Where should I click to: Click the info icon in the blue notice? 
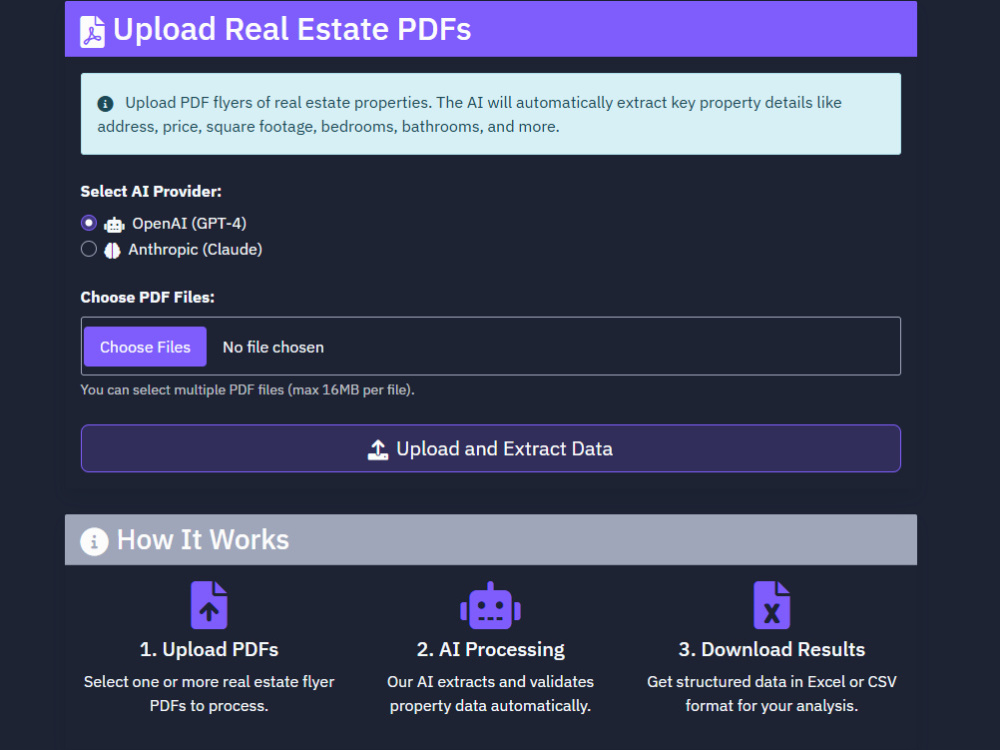coord(105,103)
